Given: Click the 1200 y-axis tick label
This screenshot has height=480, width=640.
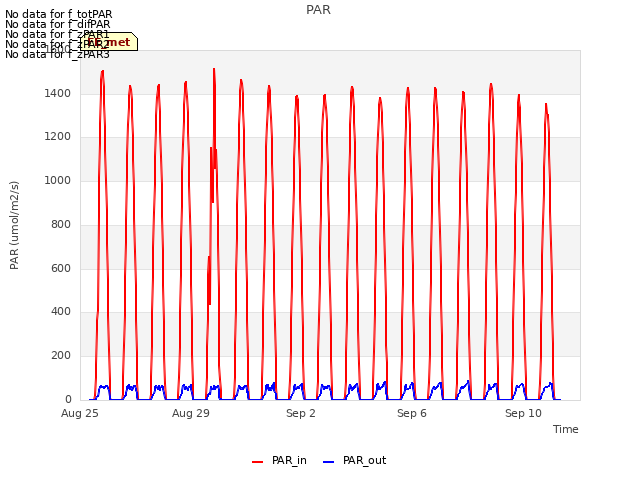Looking at the screenshot, I should [58, 136].
